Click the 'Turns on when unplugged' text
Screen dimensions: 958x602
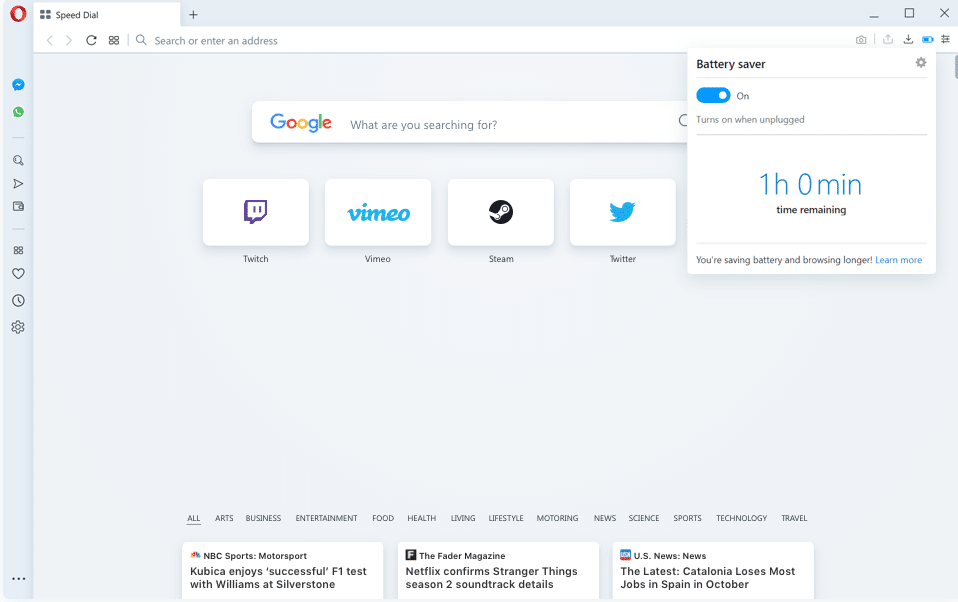[750, 120]
